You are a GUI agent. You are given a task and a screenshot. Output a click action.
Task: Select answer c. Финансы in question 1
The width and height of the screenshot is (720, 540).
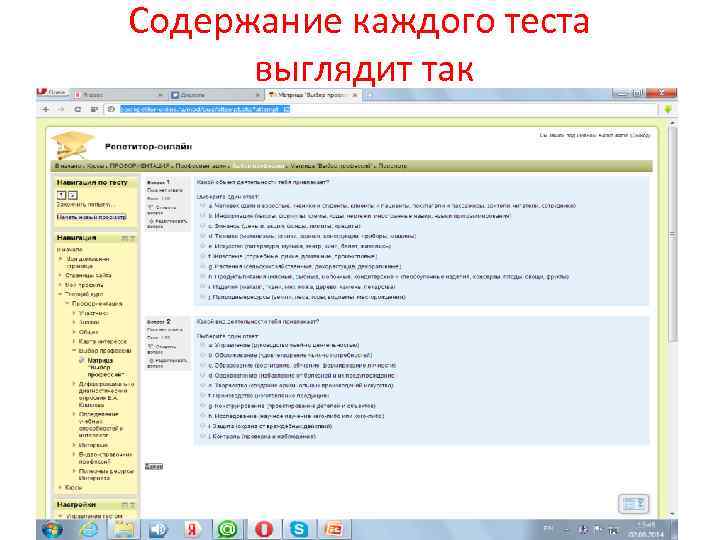(202, 226)
